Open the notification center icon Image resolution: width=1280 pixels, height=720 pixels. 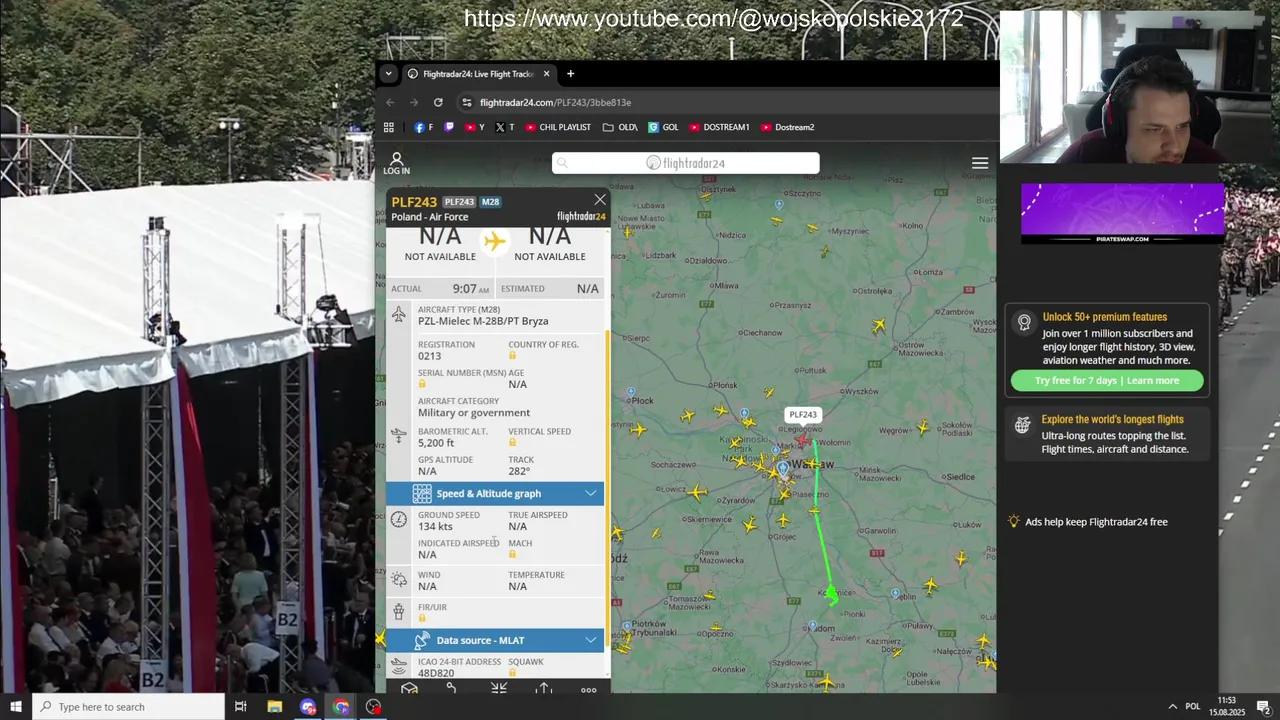(x=1263, y=707)
